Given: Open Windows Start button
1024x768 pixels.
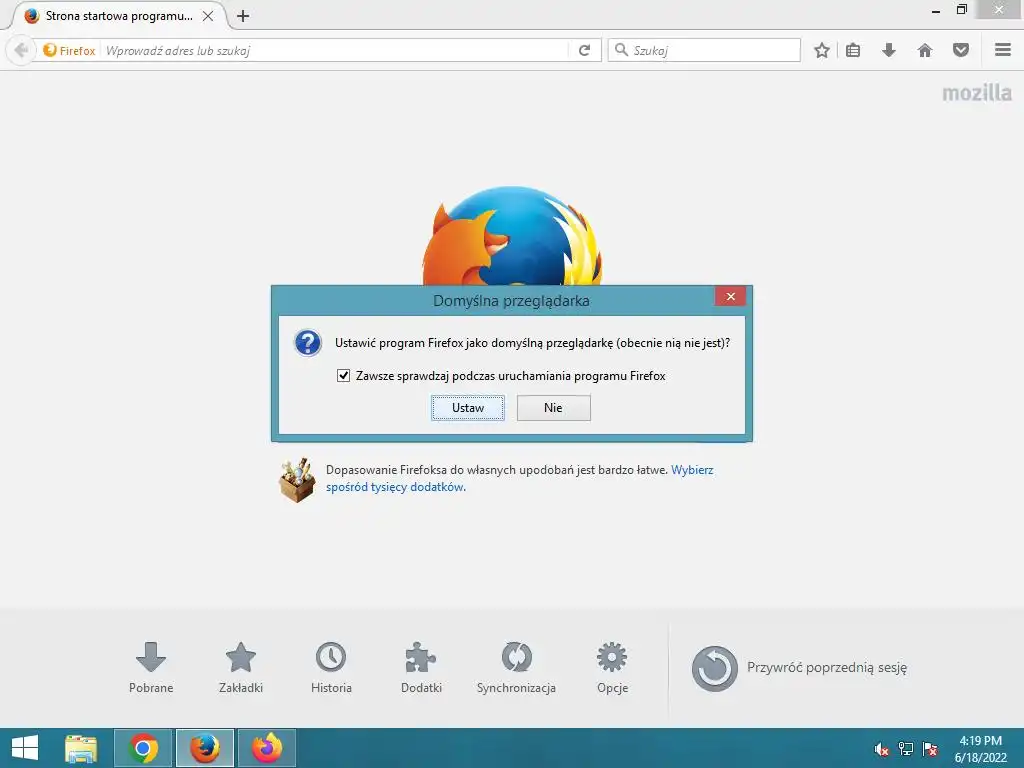Looking at the screenshot, I should click(x=25, y=748).
